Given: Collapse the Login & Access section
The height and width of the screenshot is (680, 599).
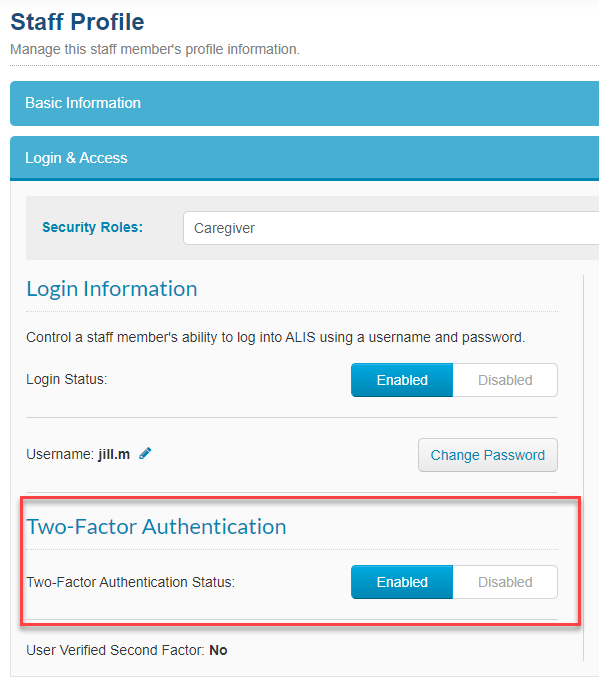Looking at the screenshot, I should tap(304, 158).
